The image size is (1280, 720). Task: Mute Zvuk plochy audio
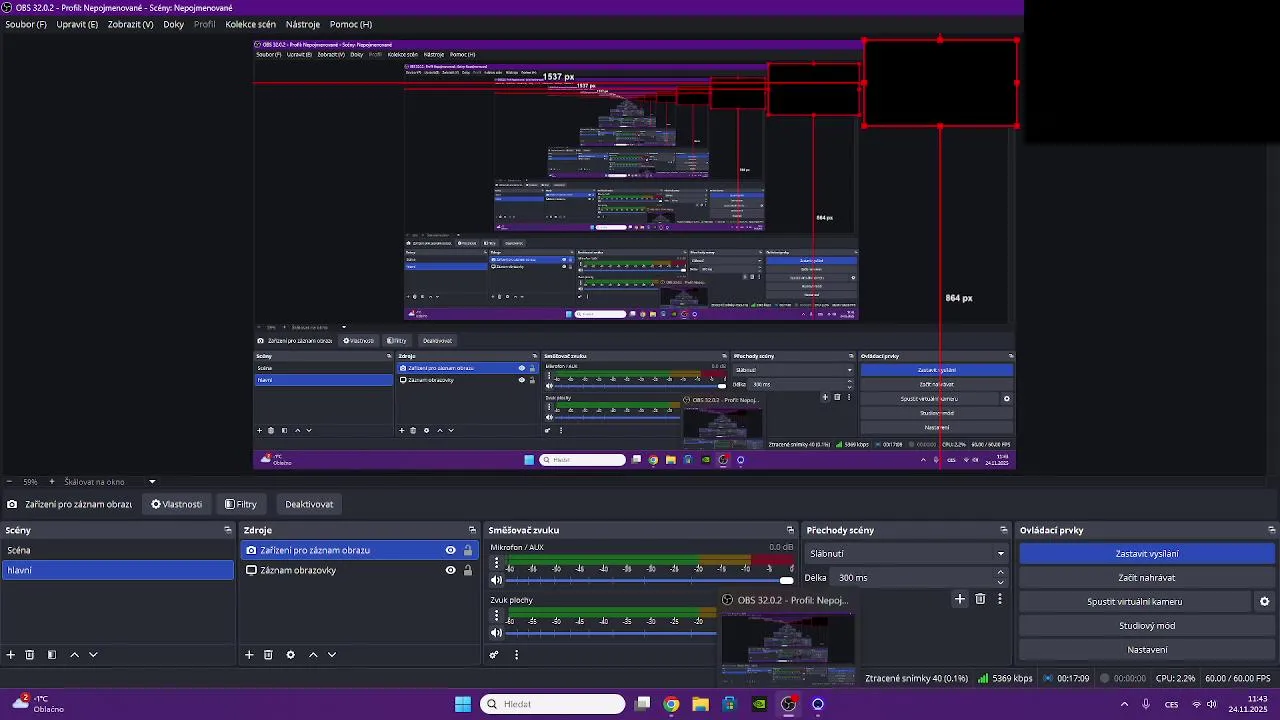click(496, 633)
